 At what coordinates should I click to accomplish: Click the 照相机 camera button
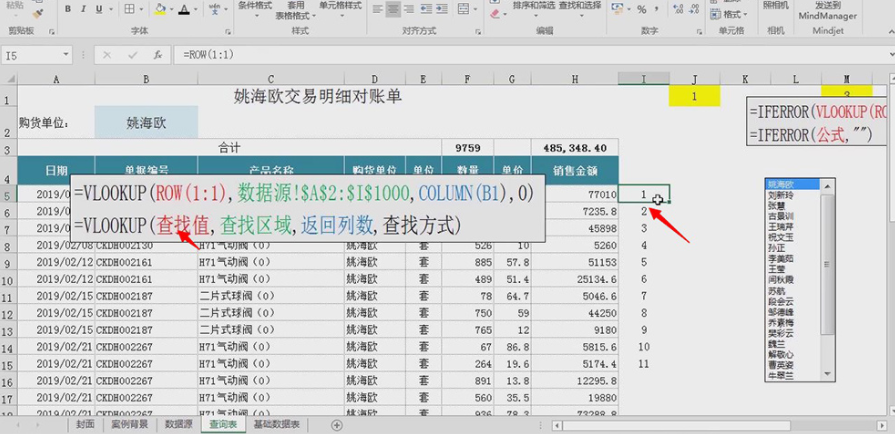pos(775,6)
